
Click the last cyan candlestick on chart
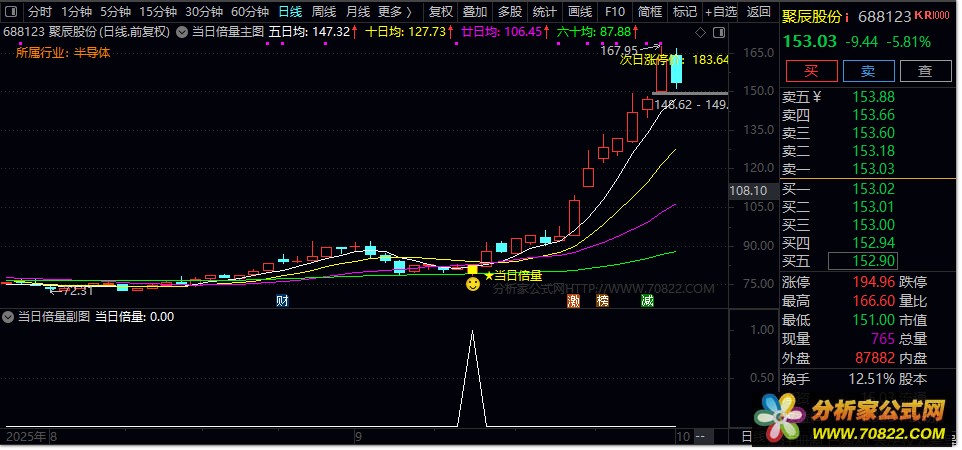pos(677,69)
